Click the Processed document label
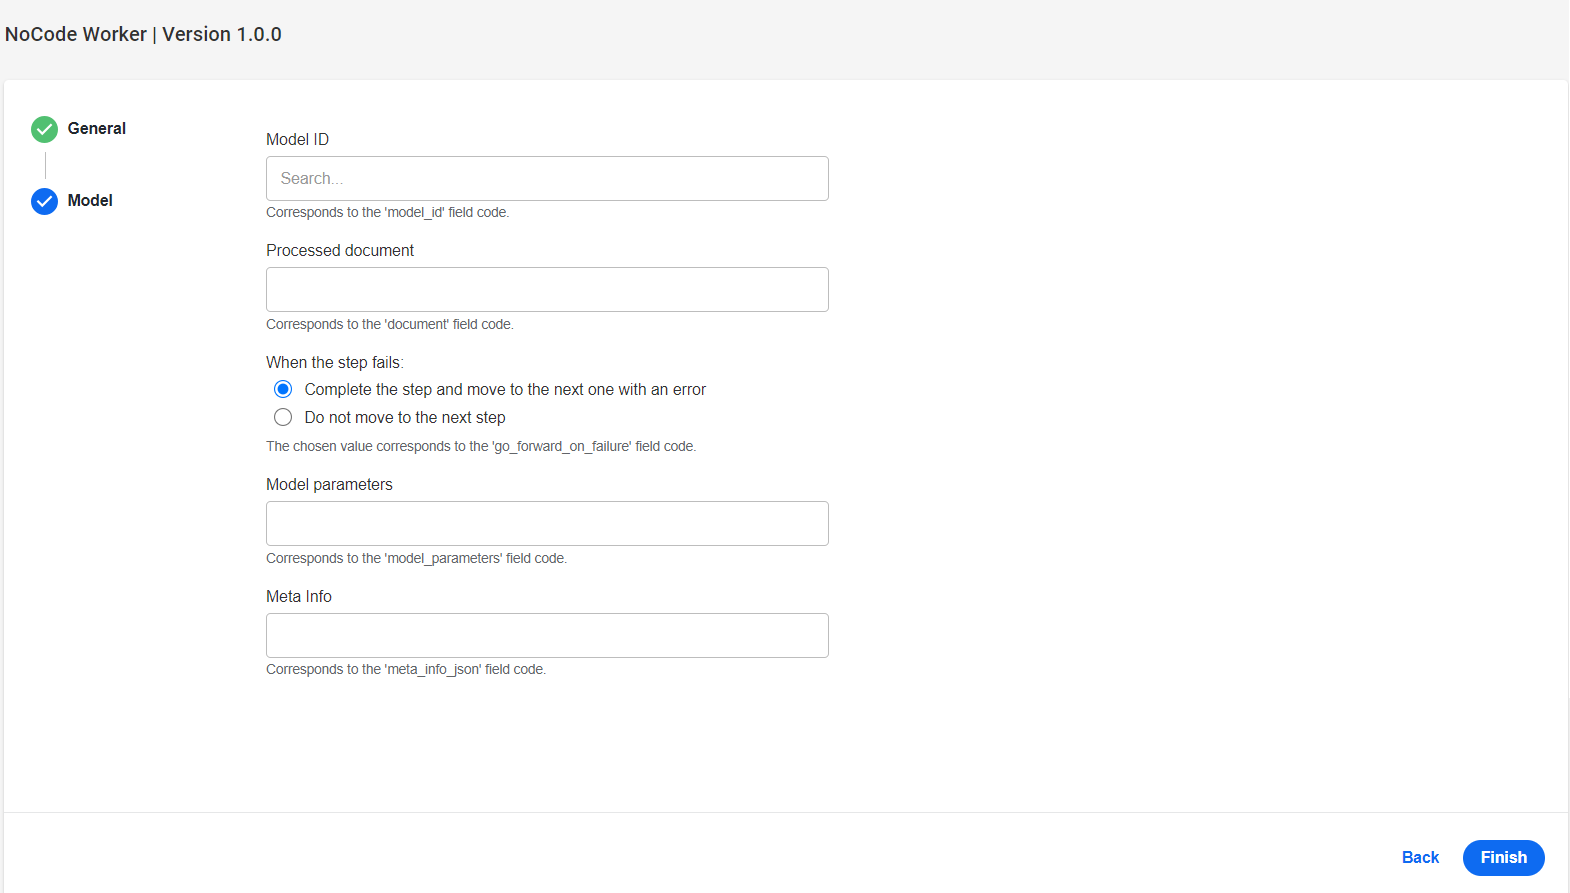 pyautogui.click(x=340, y=250)
